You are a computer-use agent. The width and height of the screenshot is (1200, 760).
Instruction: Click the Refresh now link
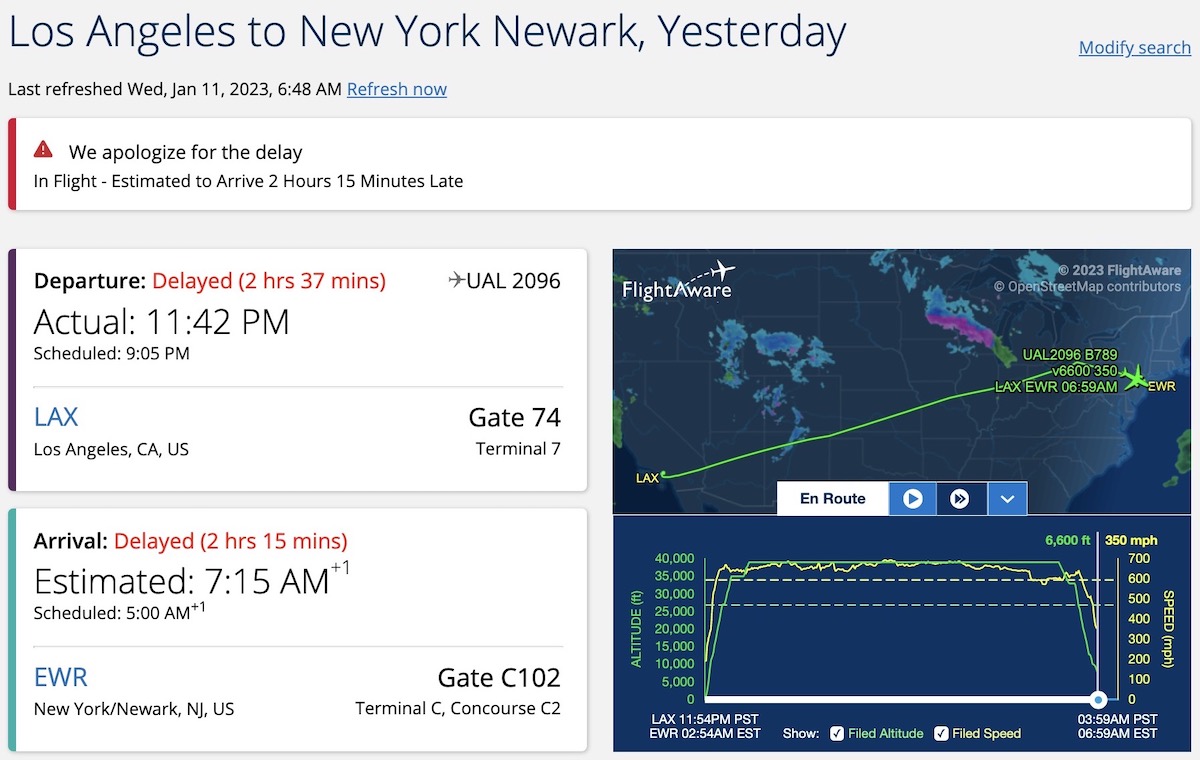(x=397, y=89)
